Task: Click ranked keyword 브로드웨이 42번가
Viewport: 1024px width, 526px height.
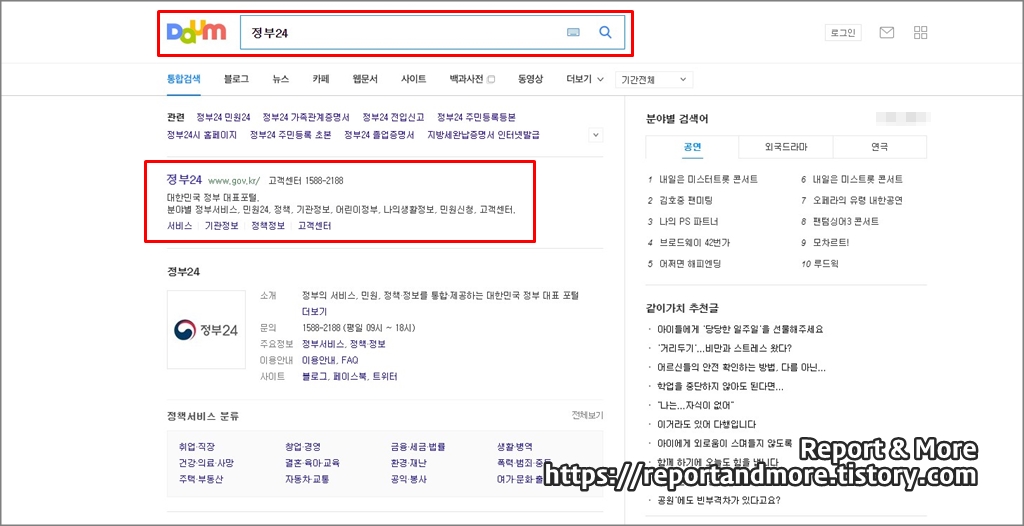Action: click(x=695, y=242)
